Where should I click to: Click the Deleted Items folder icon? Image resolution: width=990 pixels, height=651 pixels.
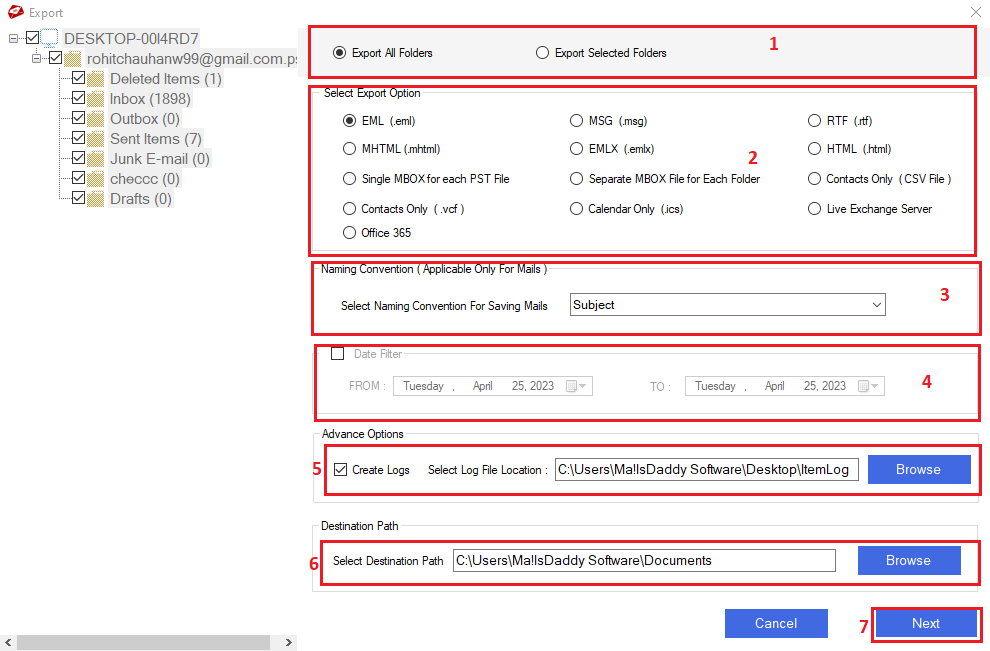click(96, 79)
